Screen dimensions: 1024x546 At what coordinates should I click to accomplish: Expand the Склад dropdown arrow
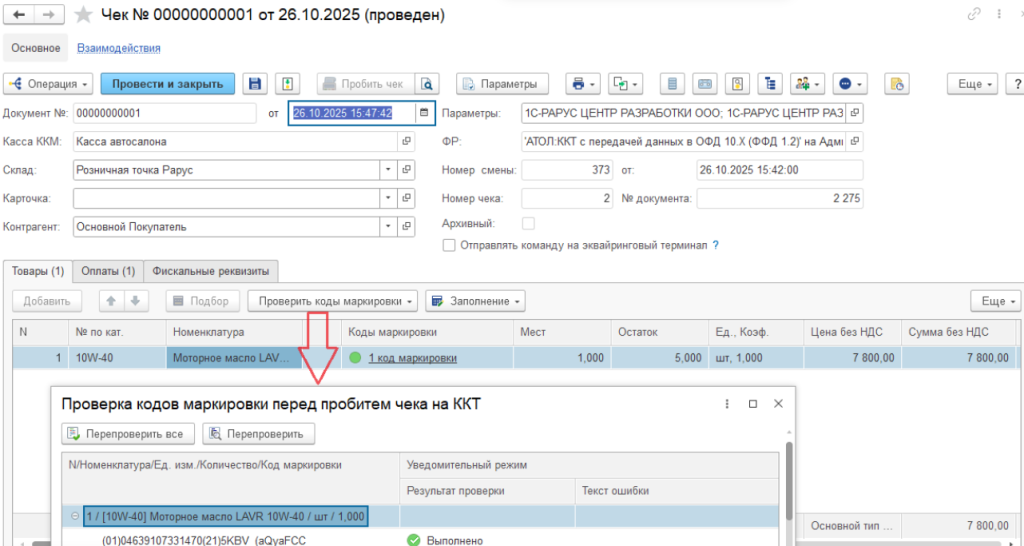[389, 170]
